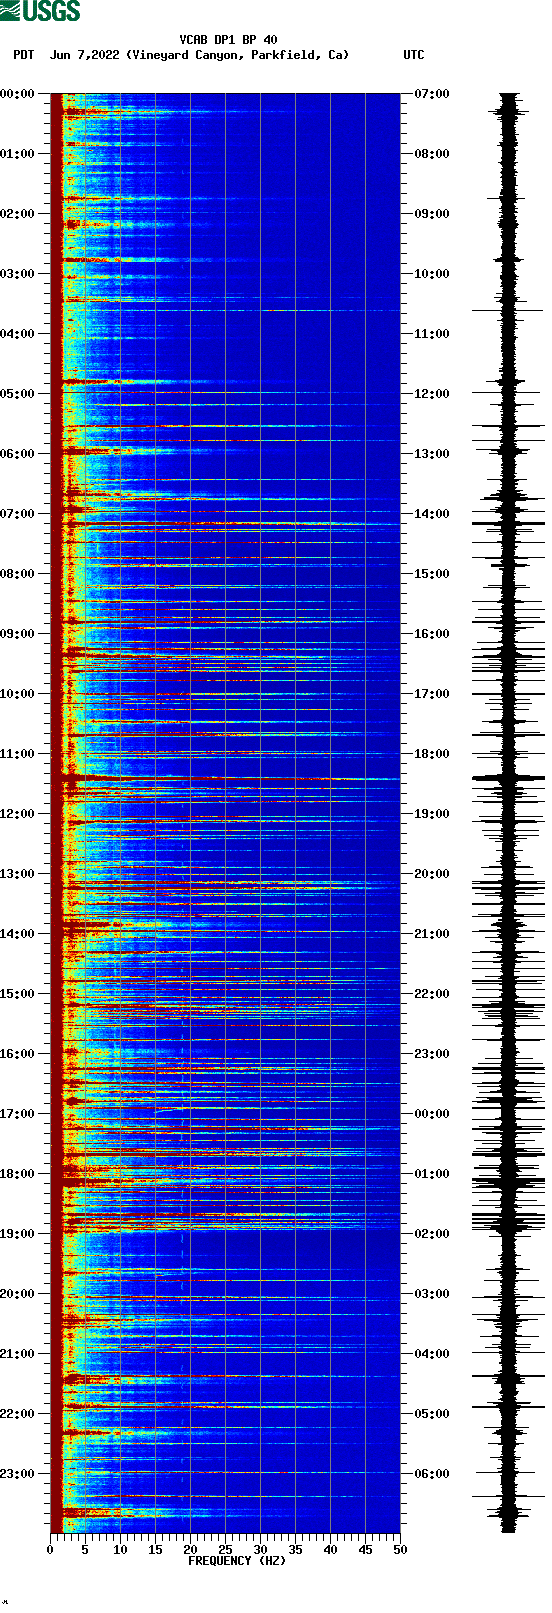
Task: Click the '18:00' PDT label on the left axis
Action: [x=18, y=1174]
